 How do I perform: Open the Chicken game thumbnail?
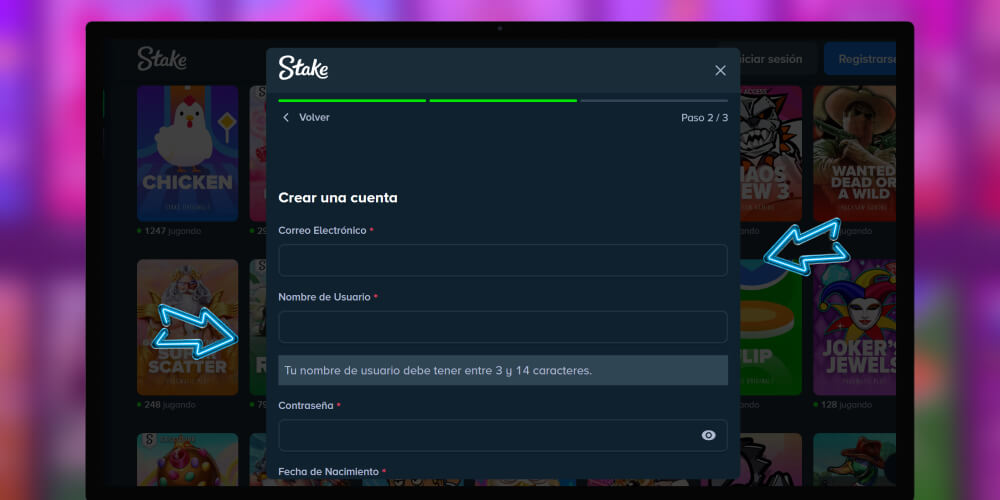tap(187, 152)
